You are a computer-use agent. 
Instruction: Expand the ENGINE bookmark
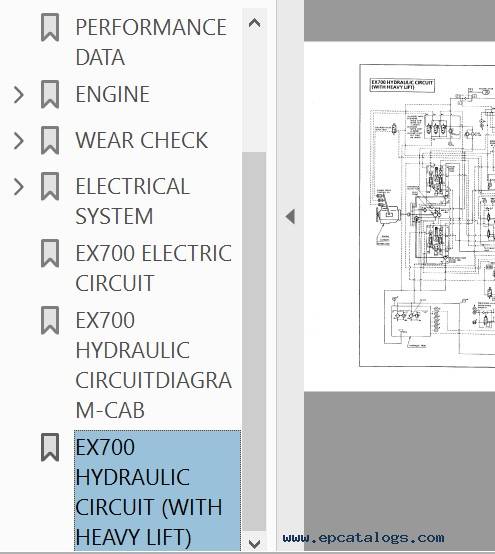18,94
